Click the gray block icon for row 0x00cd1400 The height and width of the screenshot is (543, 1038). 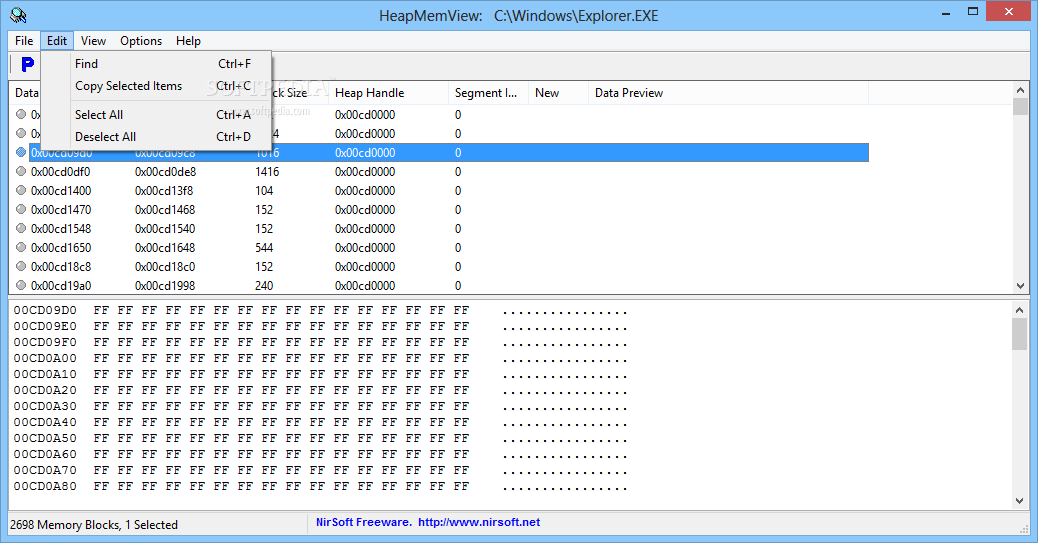21,190
